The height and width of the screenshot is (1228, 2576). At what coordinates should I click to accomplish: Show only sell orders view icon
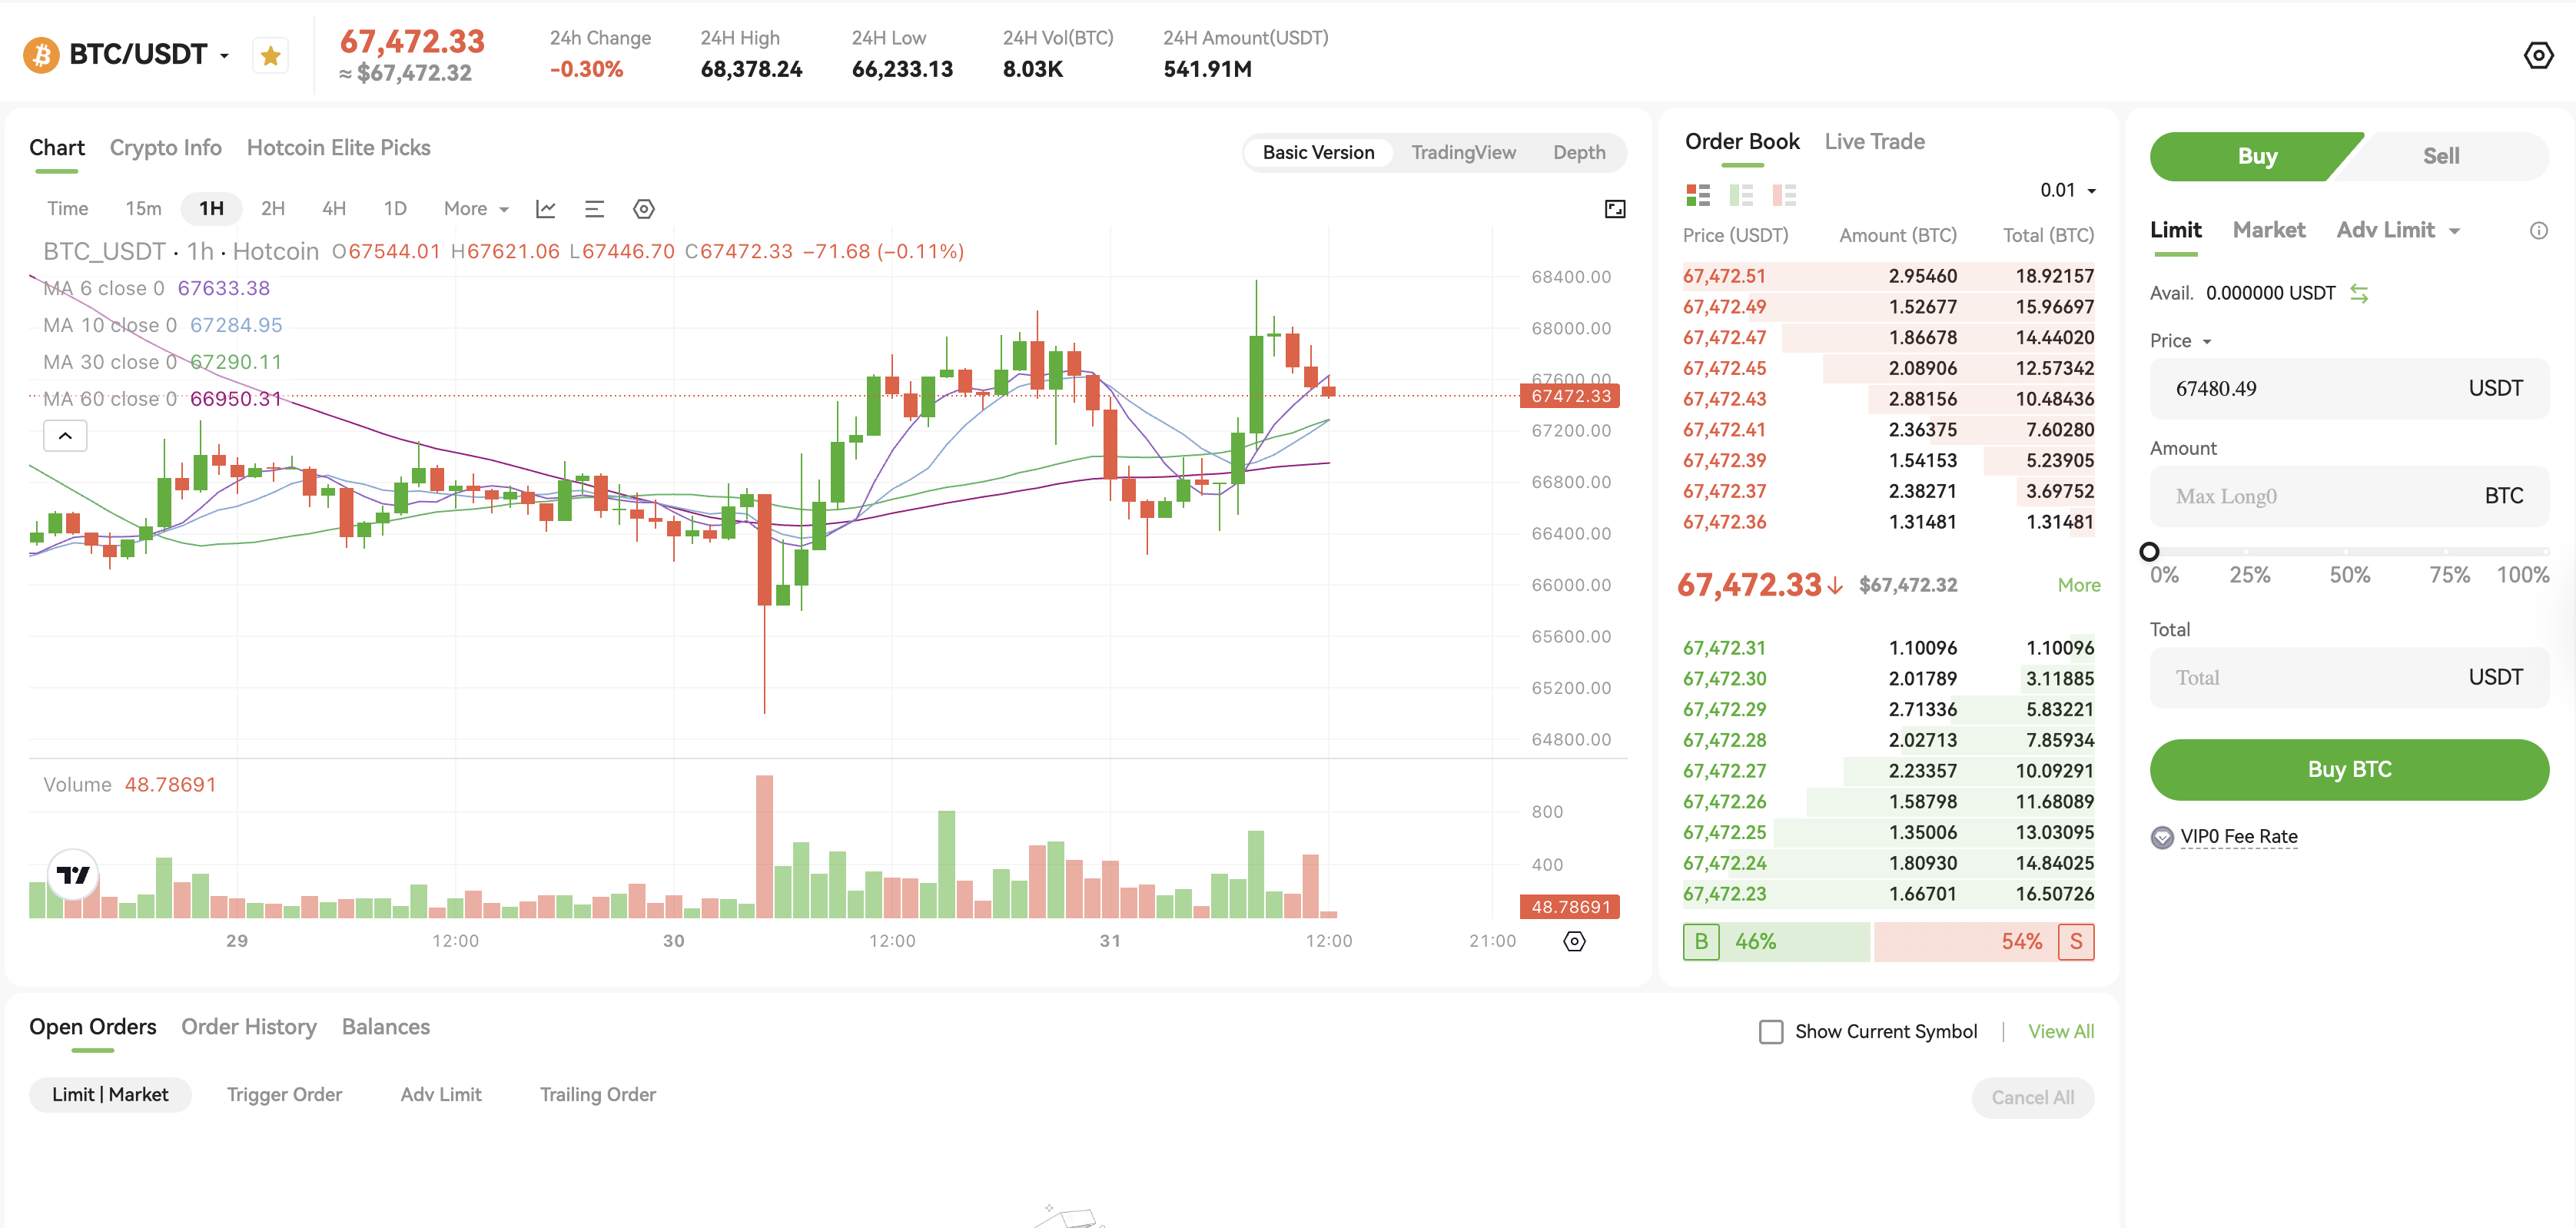click(1783, 194)
